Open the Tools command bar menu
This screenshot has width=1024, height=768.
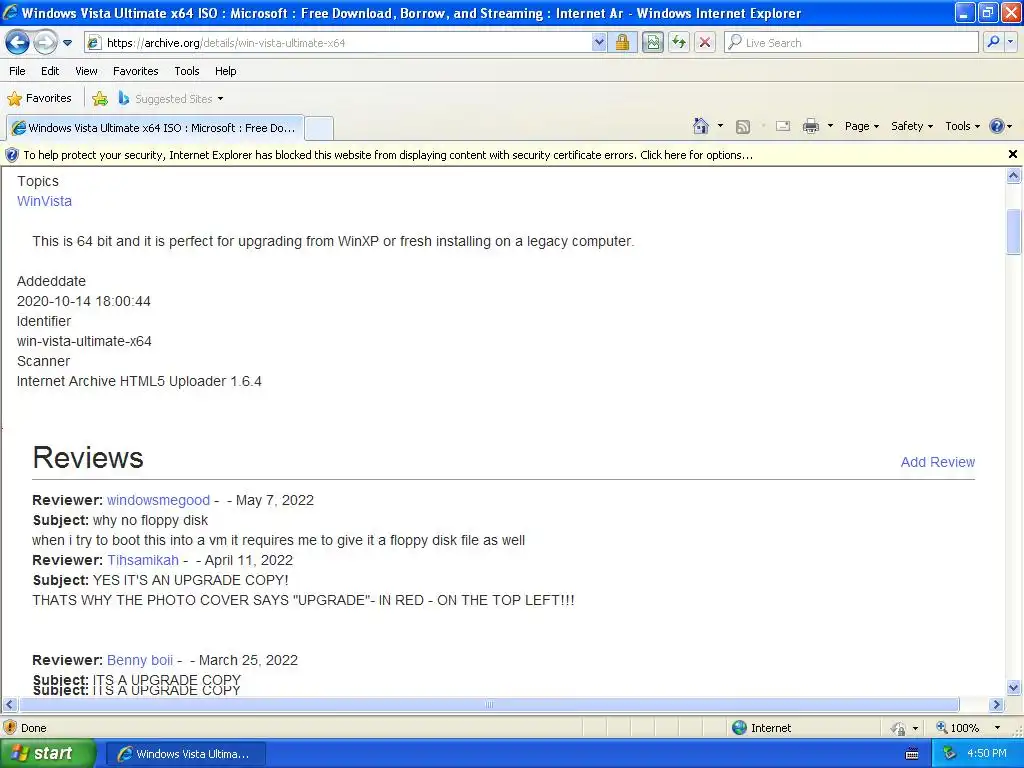point(962,127)
